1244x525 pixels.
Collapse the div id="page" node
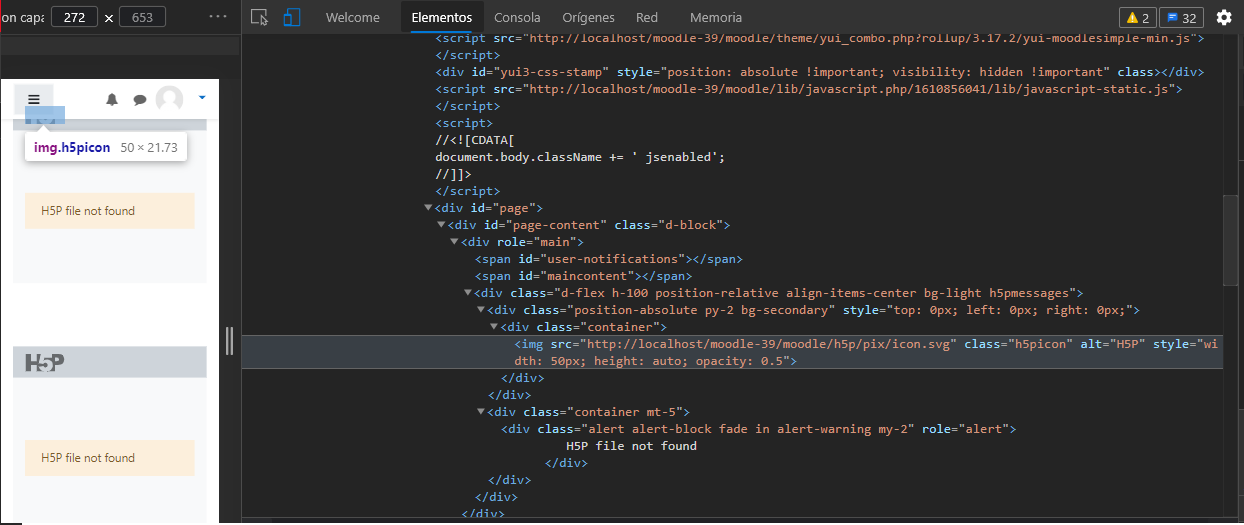click(x=429, y=208)
